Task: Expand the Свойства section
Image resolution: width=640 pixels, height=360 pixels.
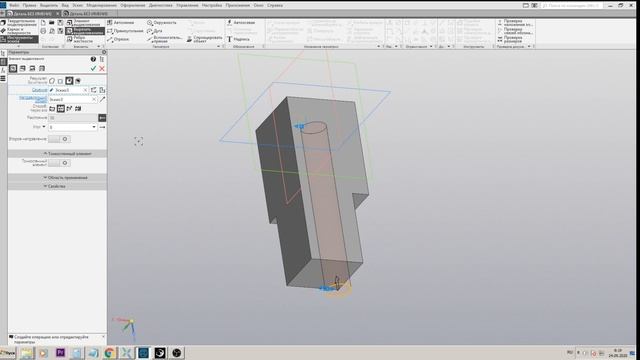Action: (57, 186)
